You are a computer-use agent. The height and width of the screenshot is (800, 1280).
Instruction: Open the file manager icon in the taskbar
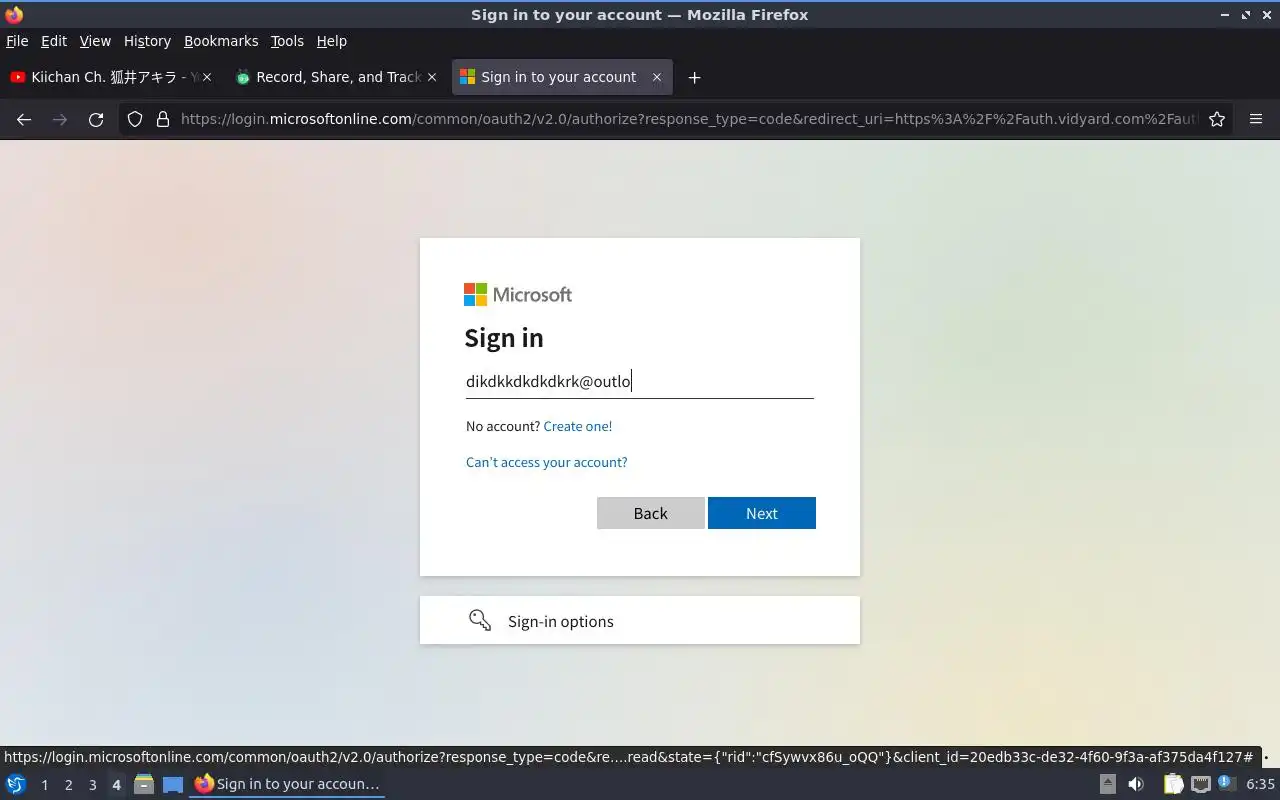pyautogui.click(x=144, y=784)
